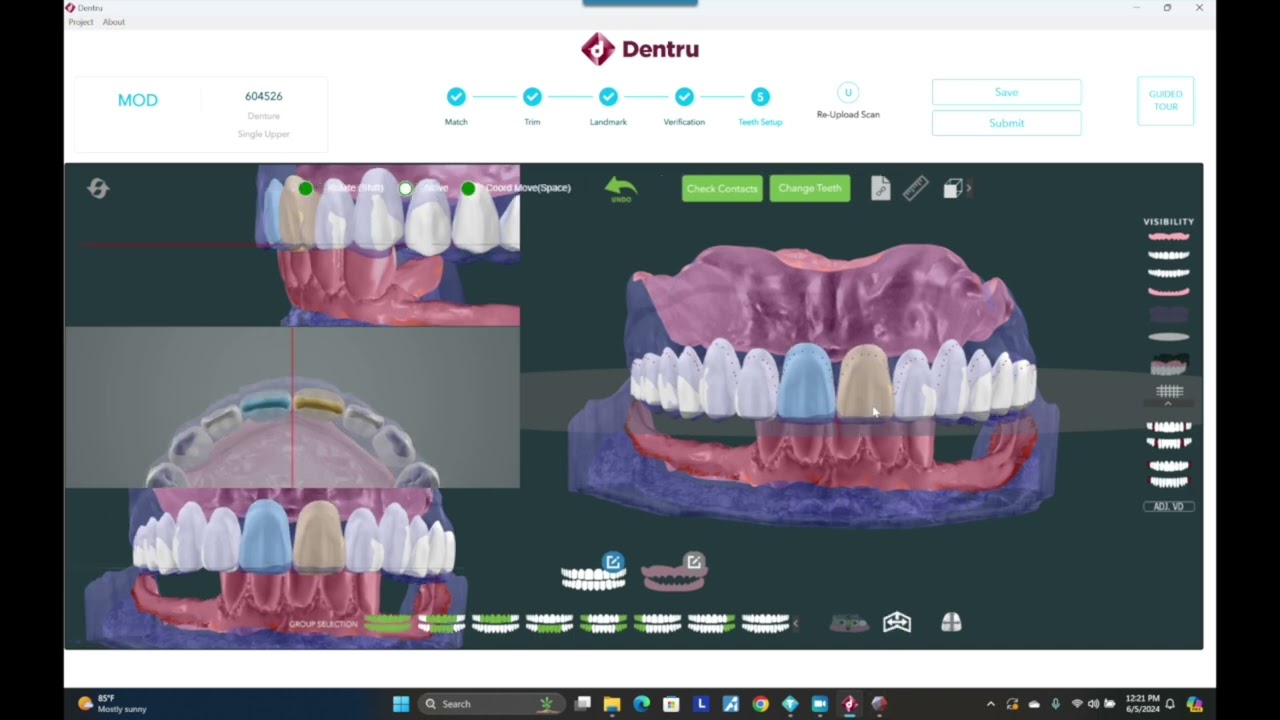Viewport: 1280px width, 720px height.
Task: Select the third group selection teeth icon
Action: (x=496, y=624)
